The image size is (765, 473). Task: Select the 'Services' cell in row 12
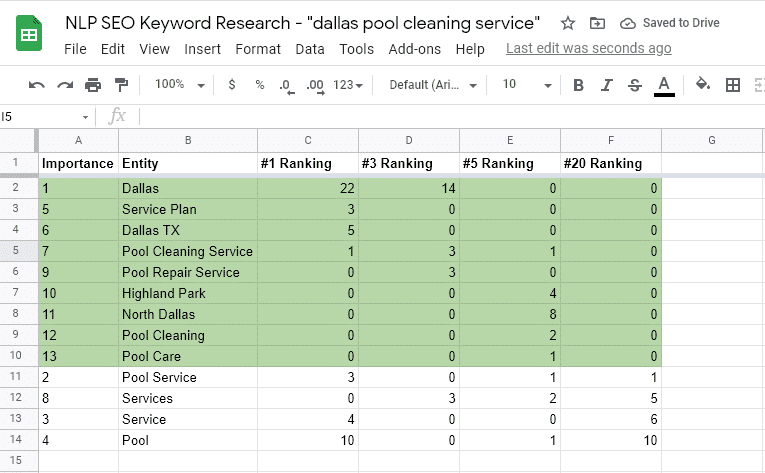click(x=188, y=398)
